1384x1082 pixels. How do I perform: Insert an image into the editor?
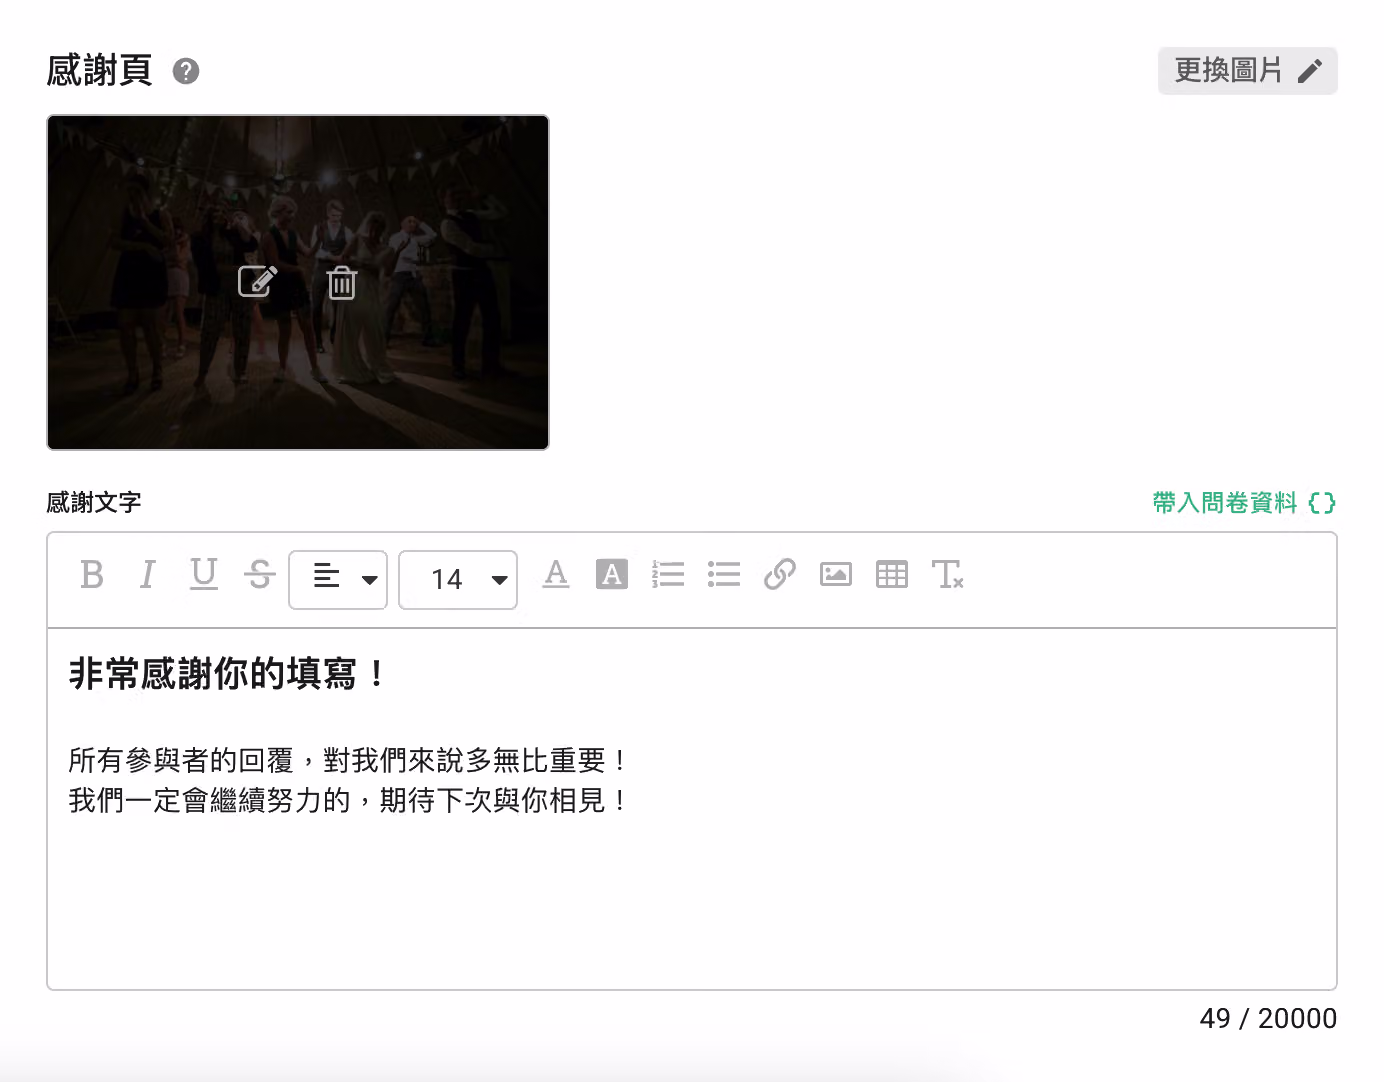[x=836, y=575]
